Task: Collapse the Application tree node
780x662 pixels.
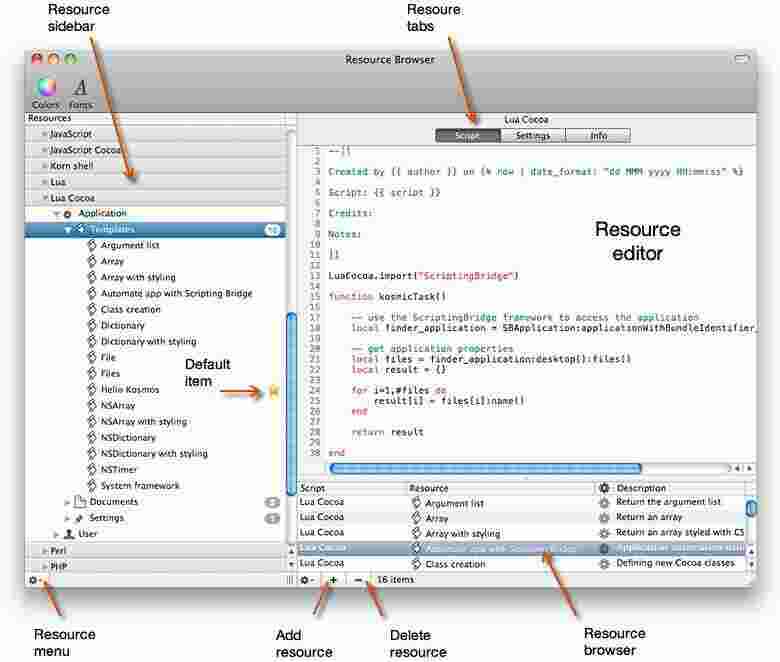Action: tap(56, 214)
